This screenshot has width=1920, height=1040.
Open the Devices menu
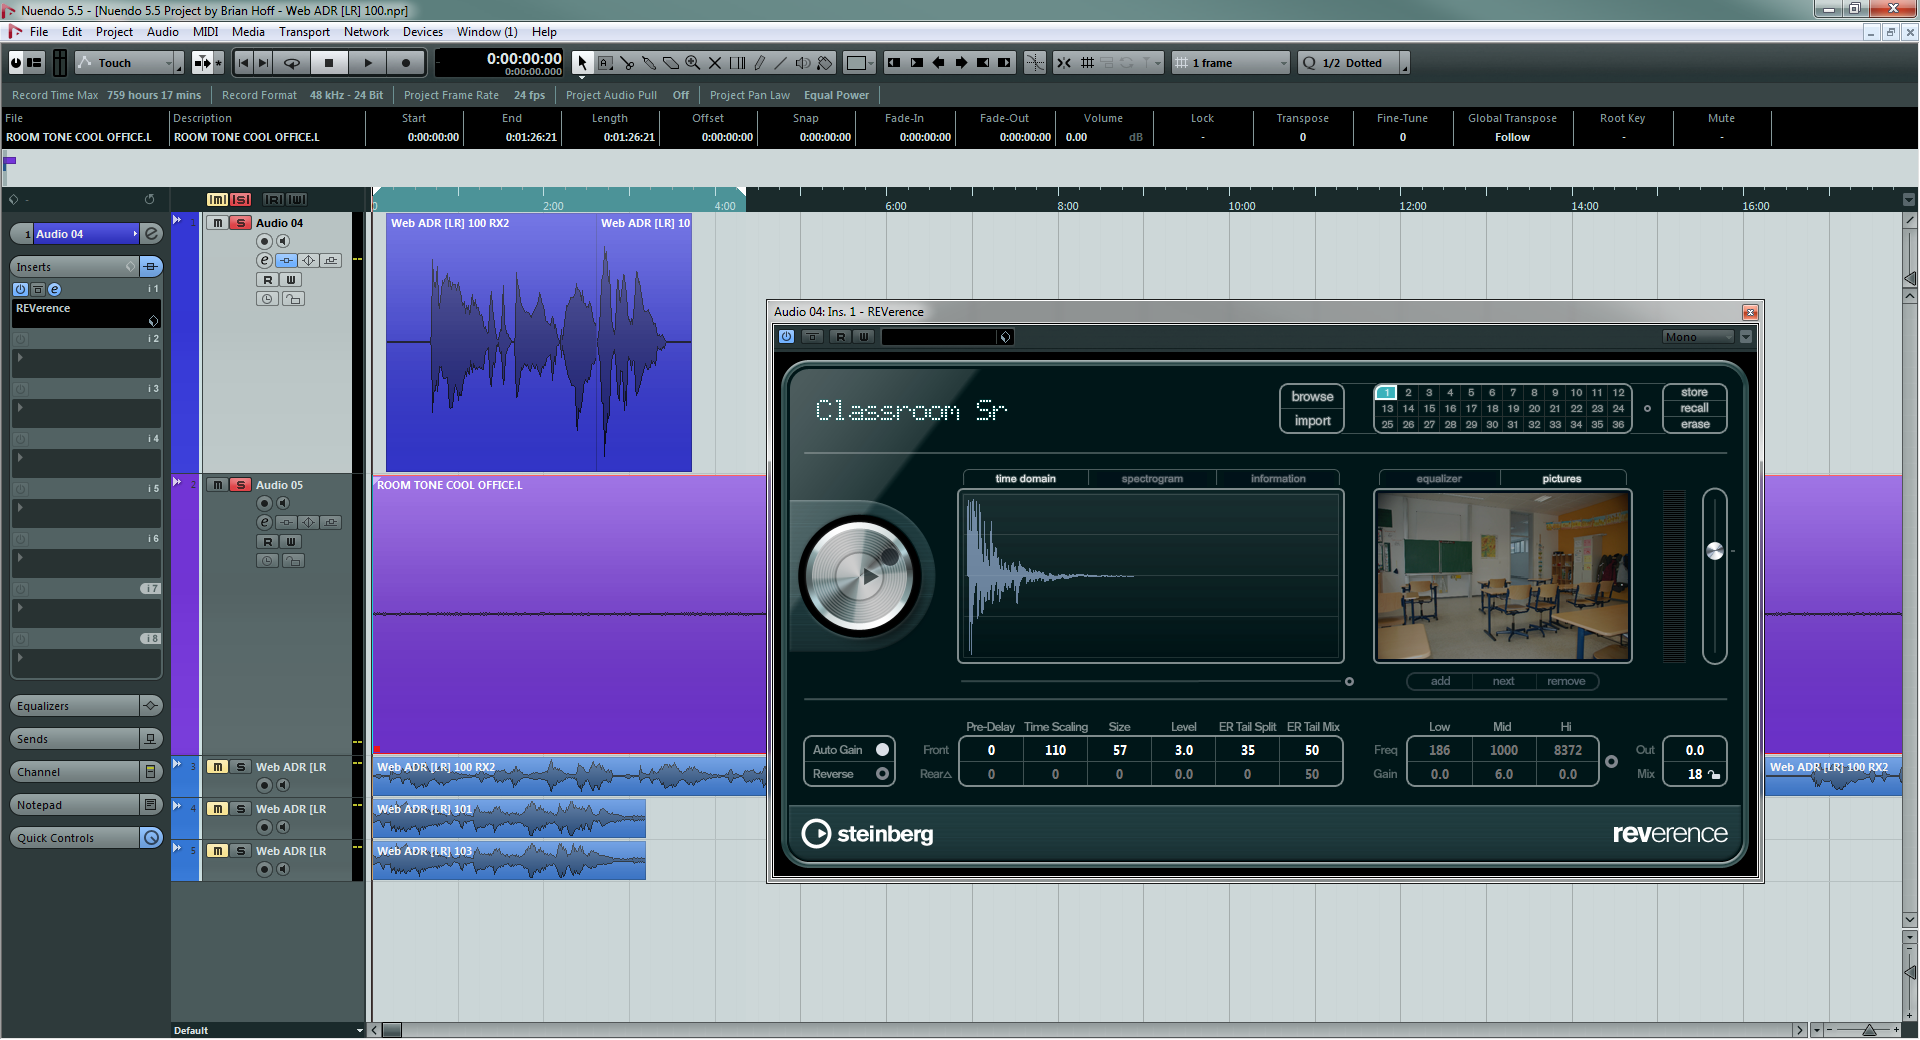coord(422,32)
